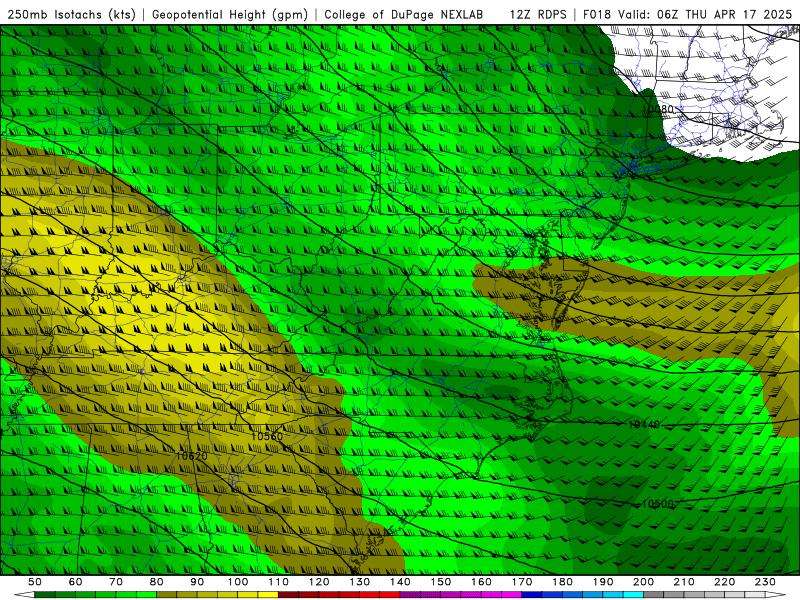Image resolution: width=800 pixels, height=600 pixels.
Task: Click the 'Geopotential Height (gpm)' title text
Action: 230,15
